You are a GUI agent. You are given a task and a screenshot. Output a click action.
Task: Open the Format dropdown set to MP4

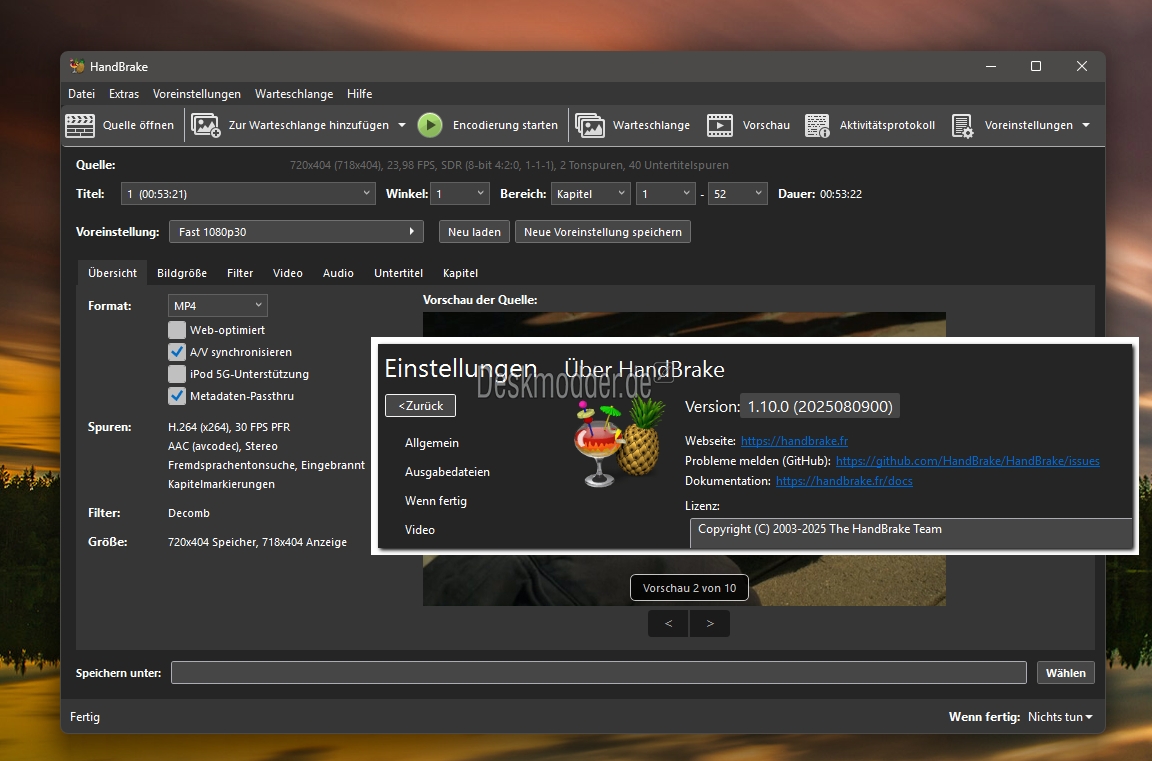(x=217, y=306)
